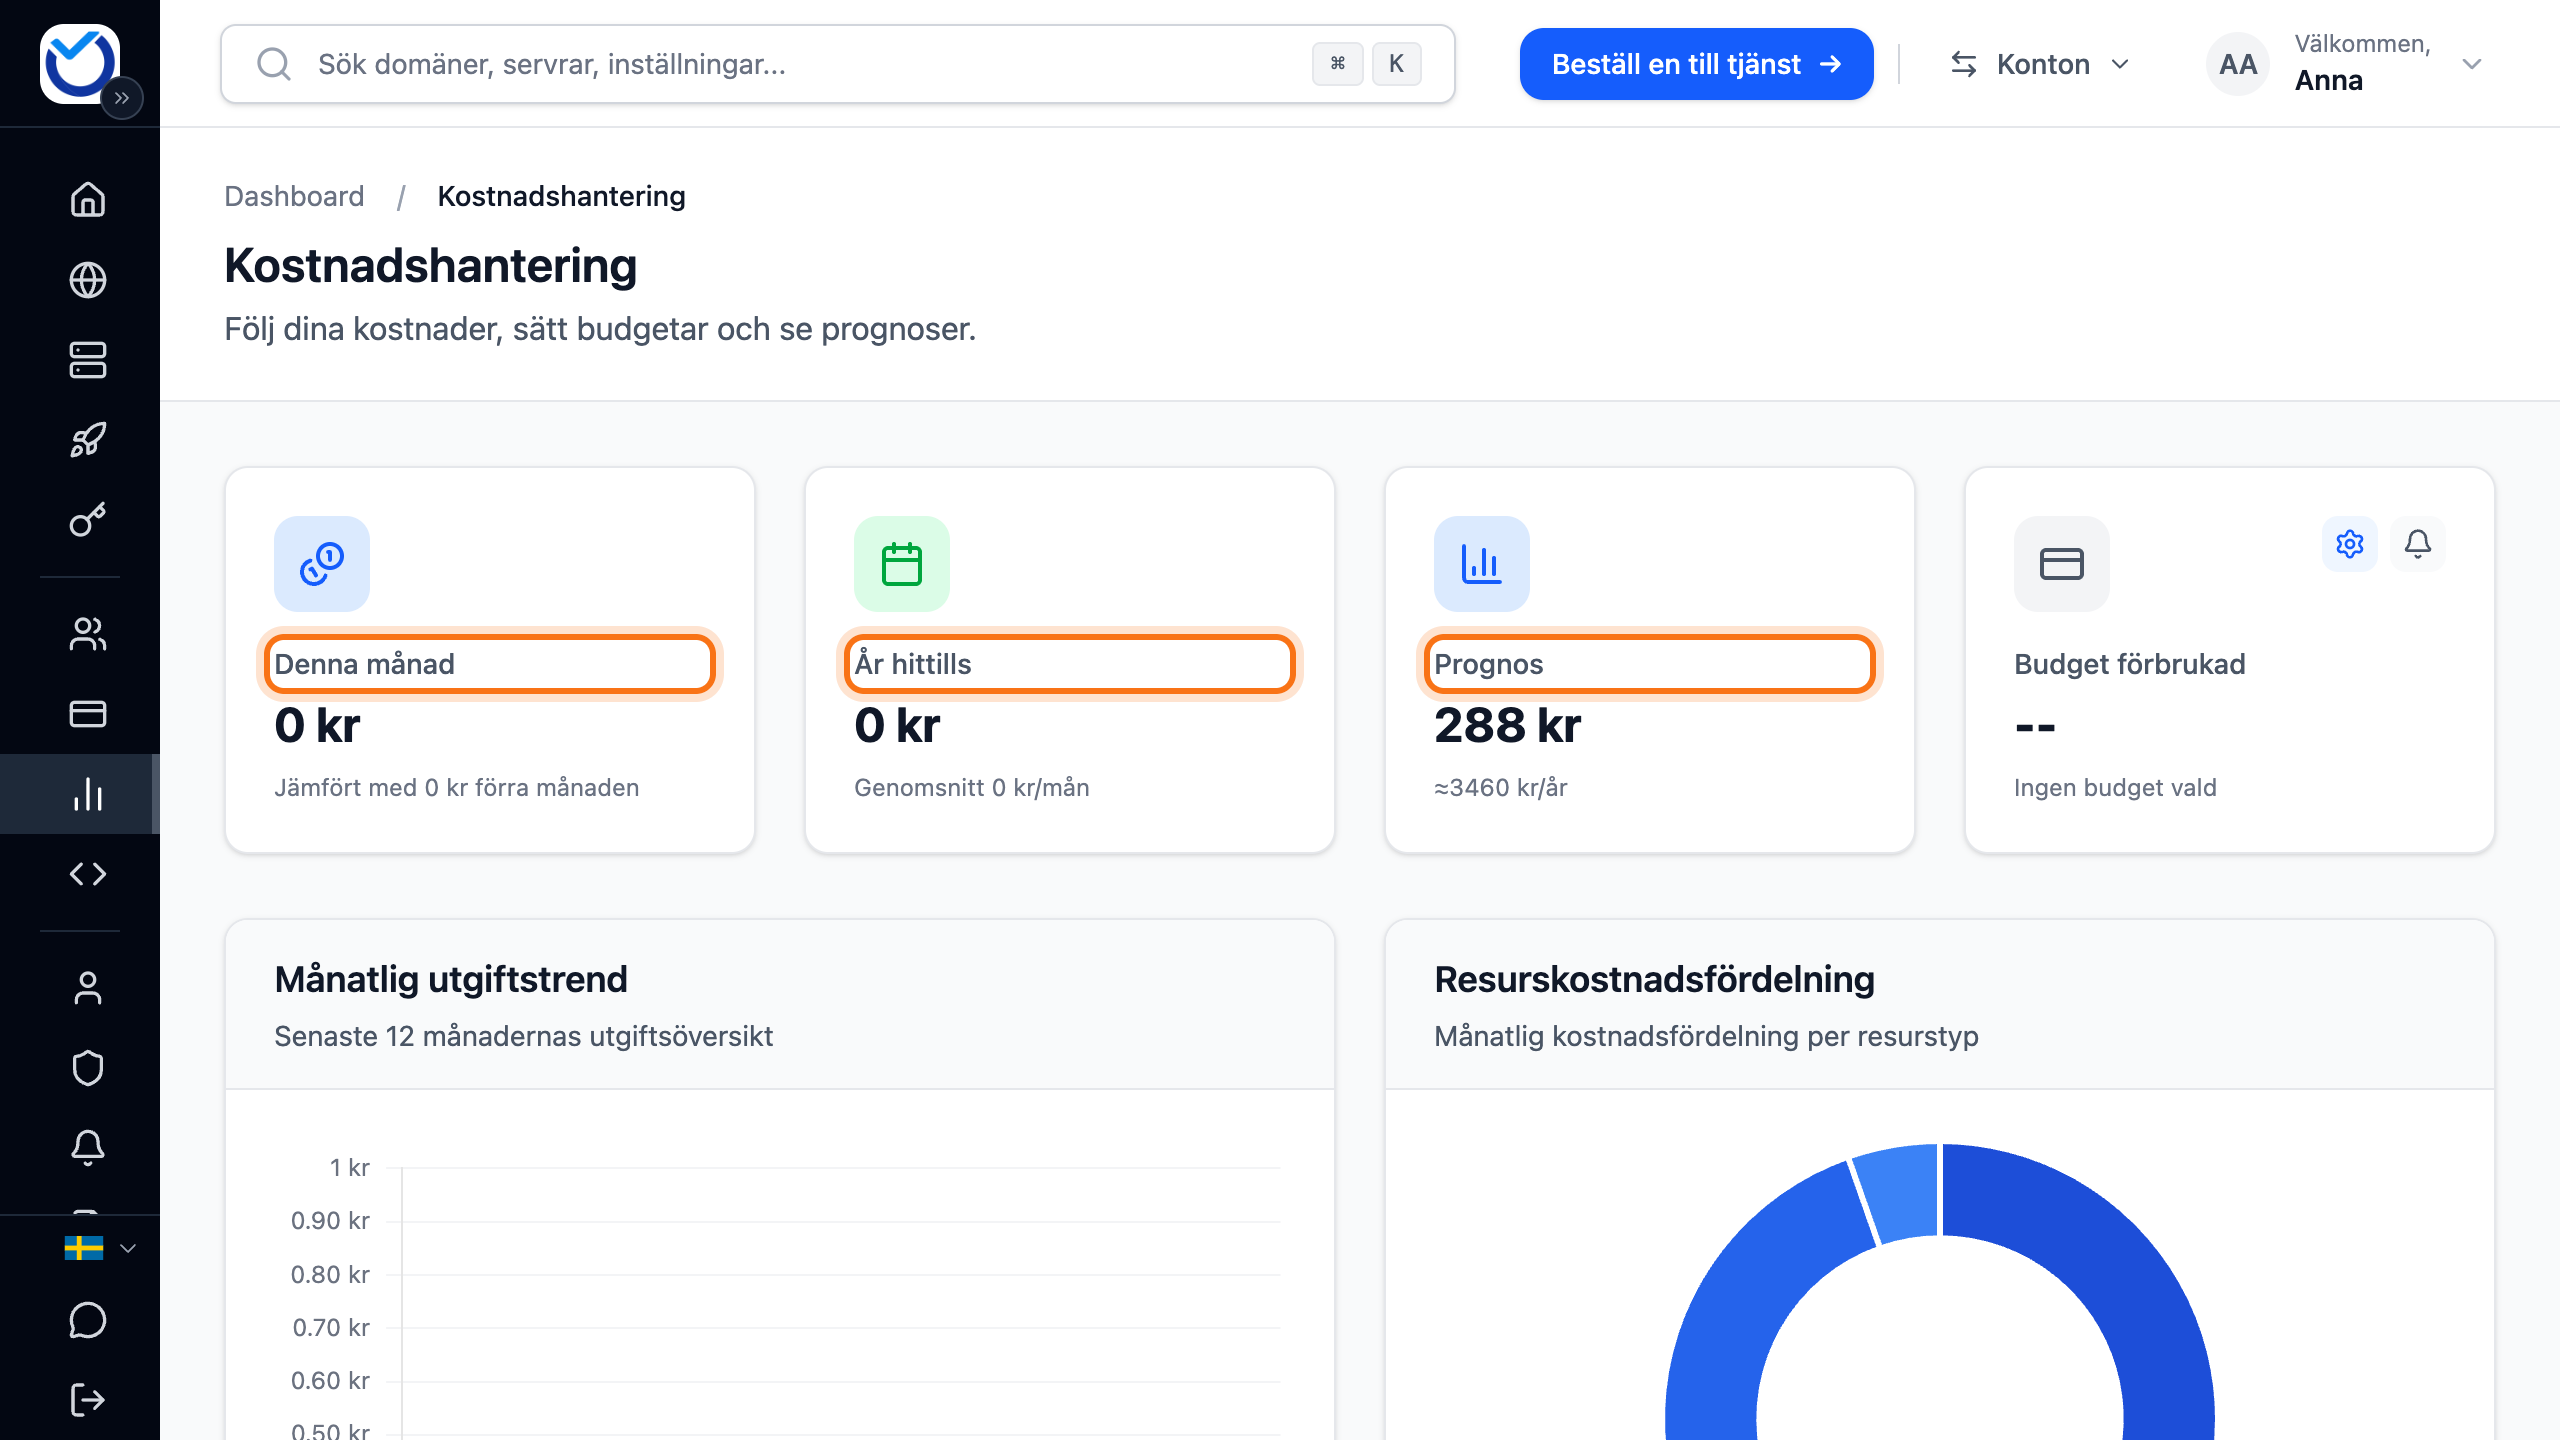Click the card icon in Budget förbrukad card

[x=2062, y=564]
